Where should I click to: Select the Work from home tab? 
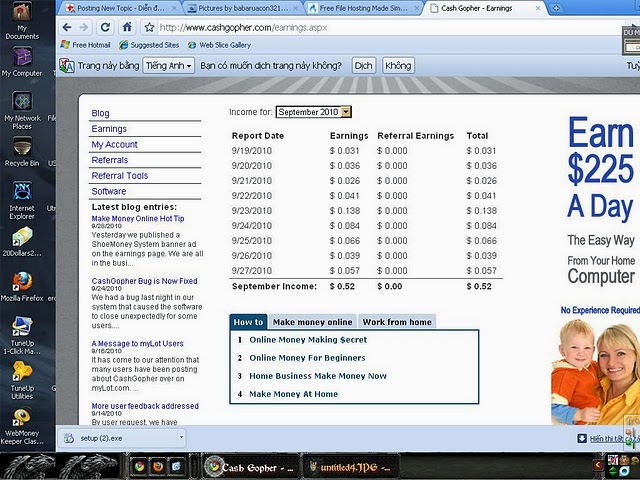(x=397, y=322)
